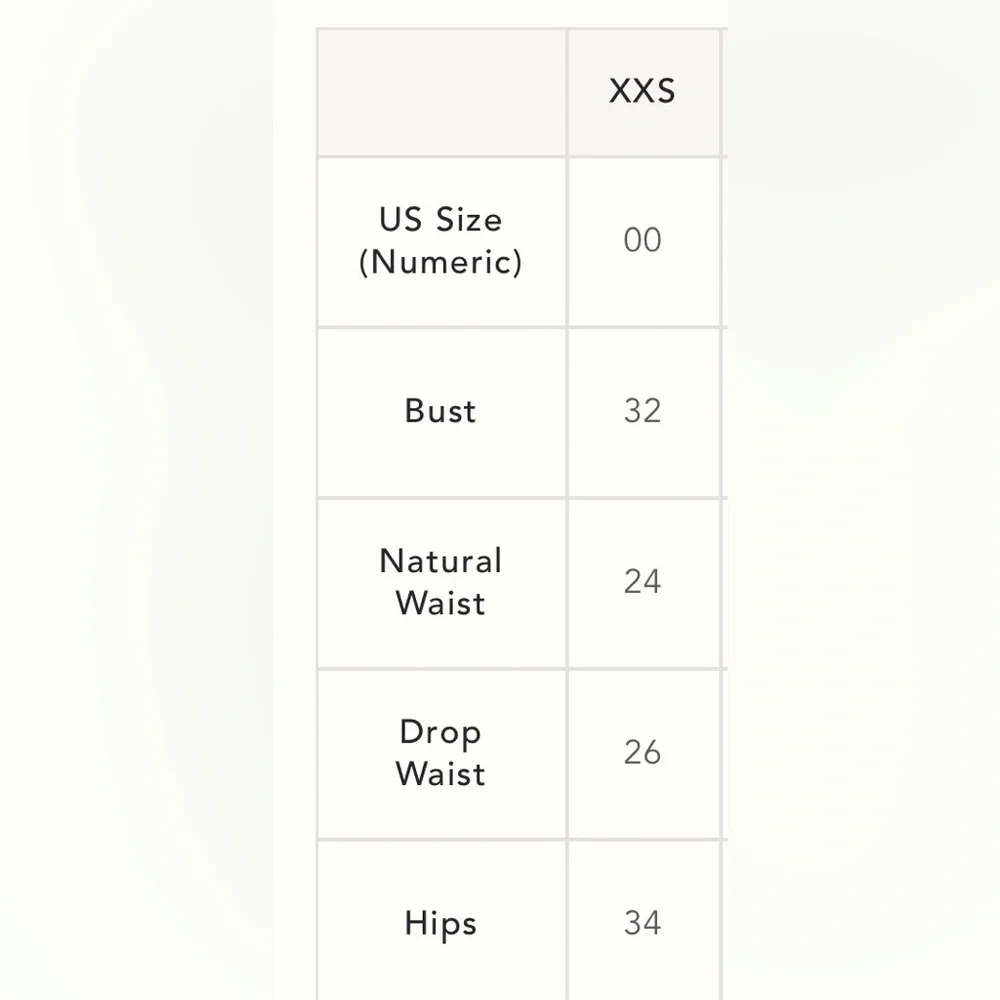The image size is (1000, 1000).
Task: Click the cut-off header cell right of XXS
Action: (x=723, y=92)
